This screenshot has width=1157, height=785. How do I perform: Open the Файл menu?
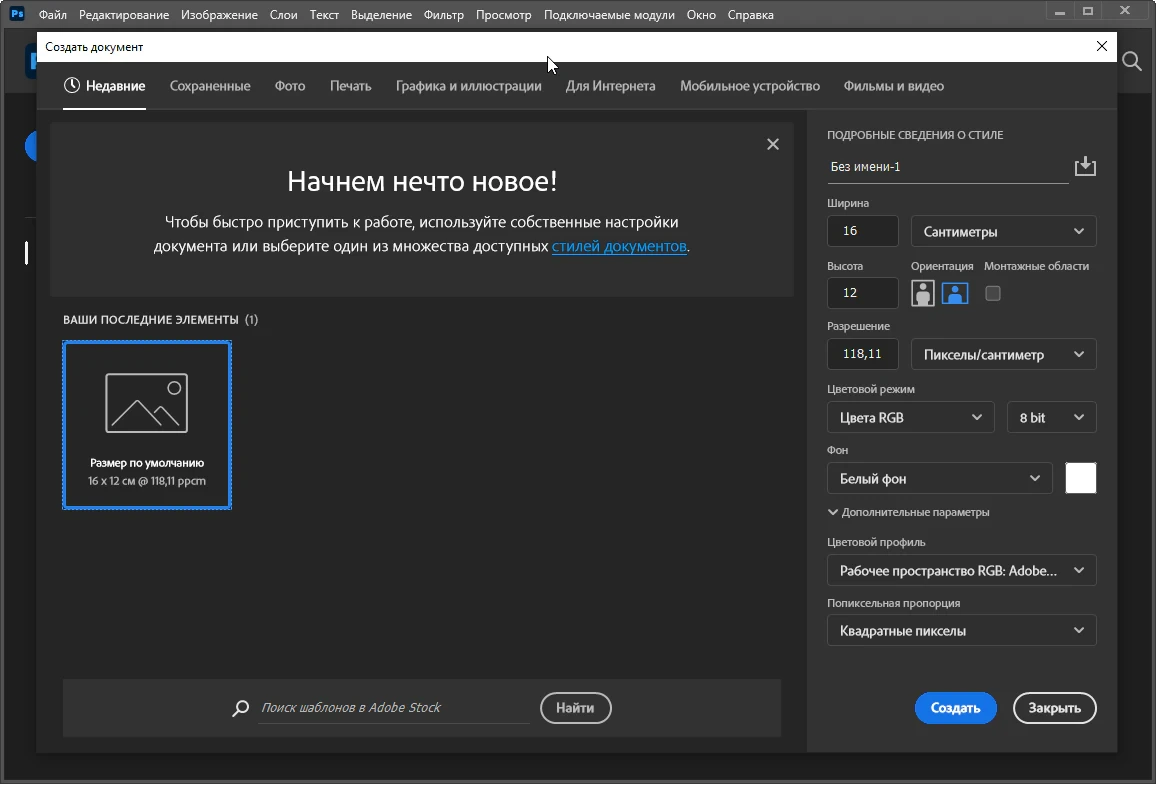(x=52, y=15)
